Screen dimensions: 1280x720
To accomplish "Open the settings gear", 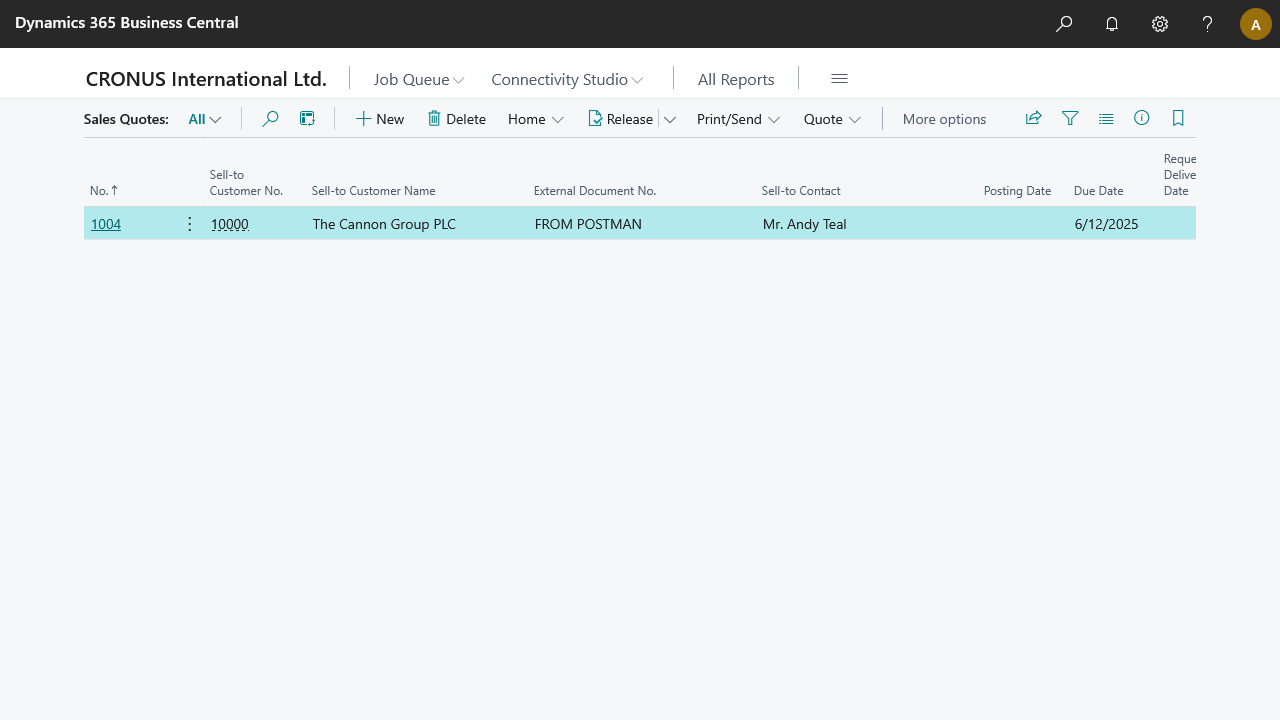I will [1160, 24].
